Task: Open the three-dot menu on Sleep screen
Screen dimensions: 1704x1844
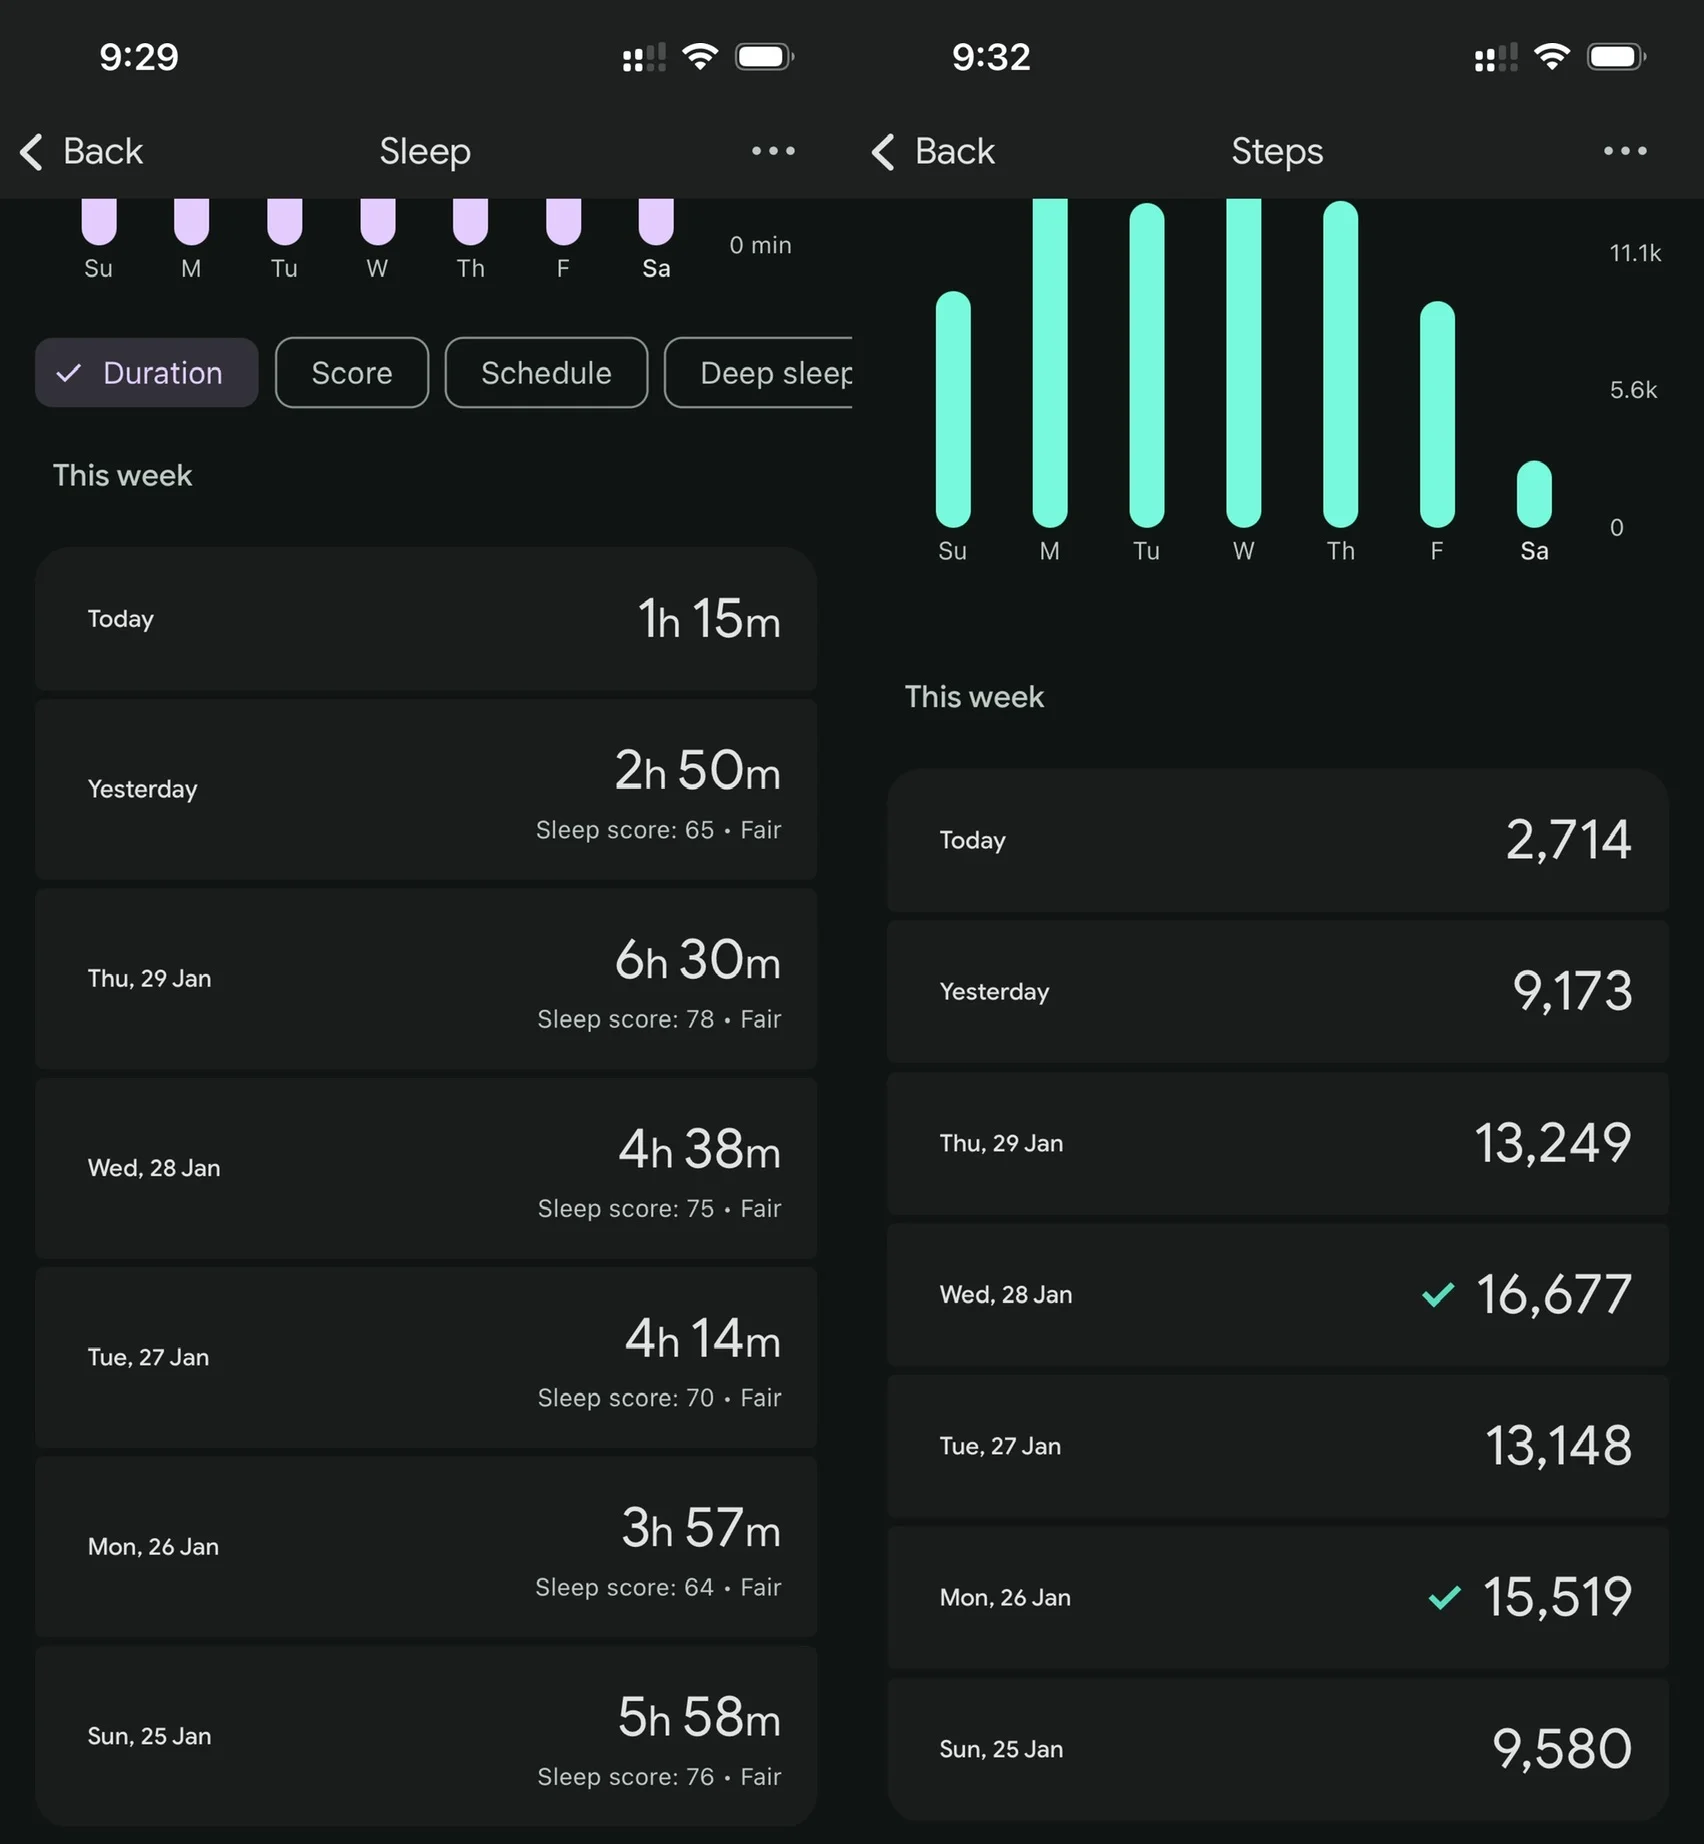Action: pos(773,151)
